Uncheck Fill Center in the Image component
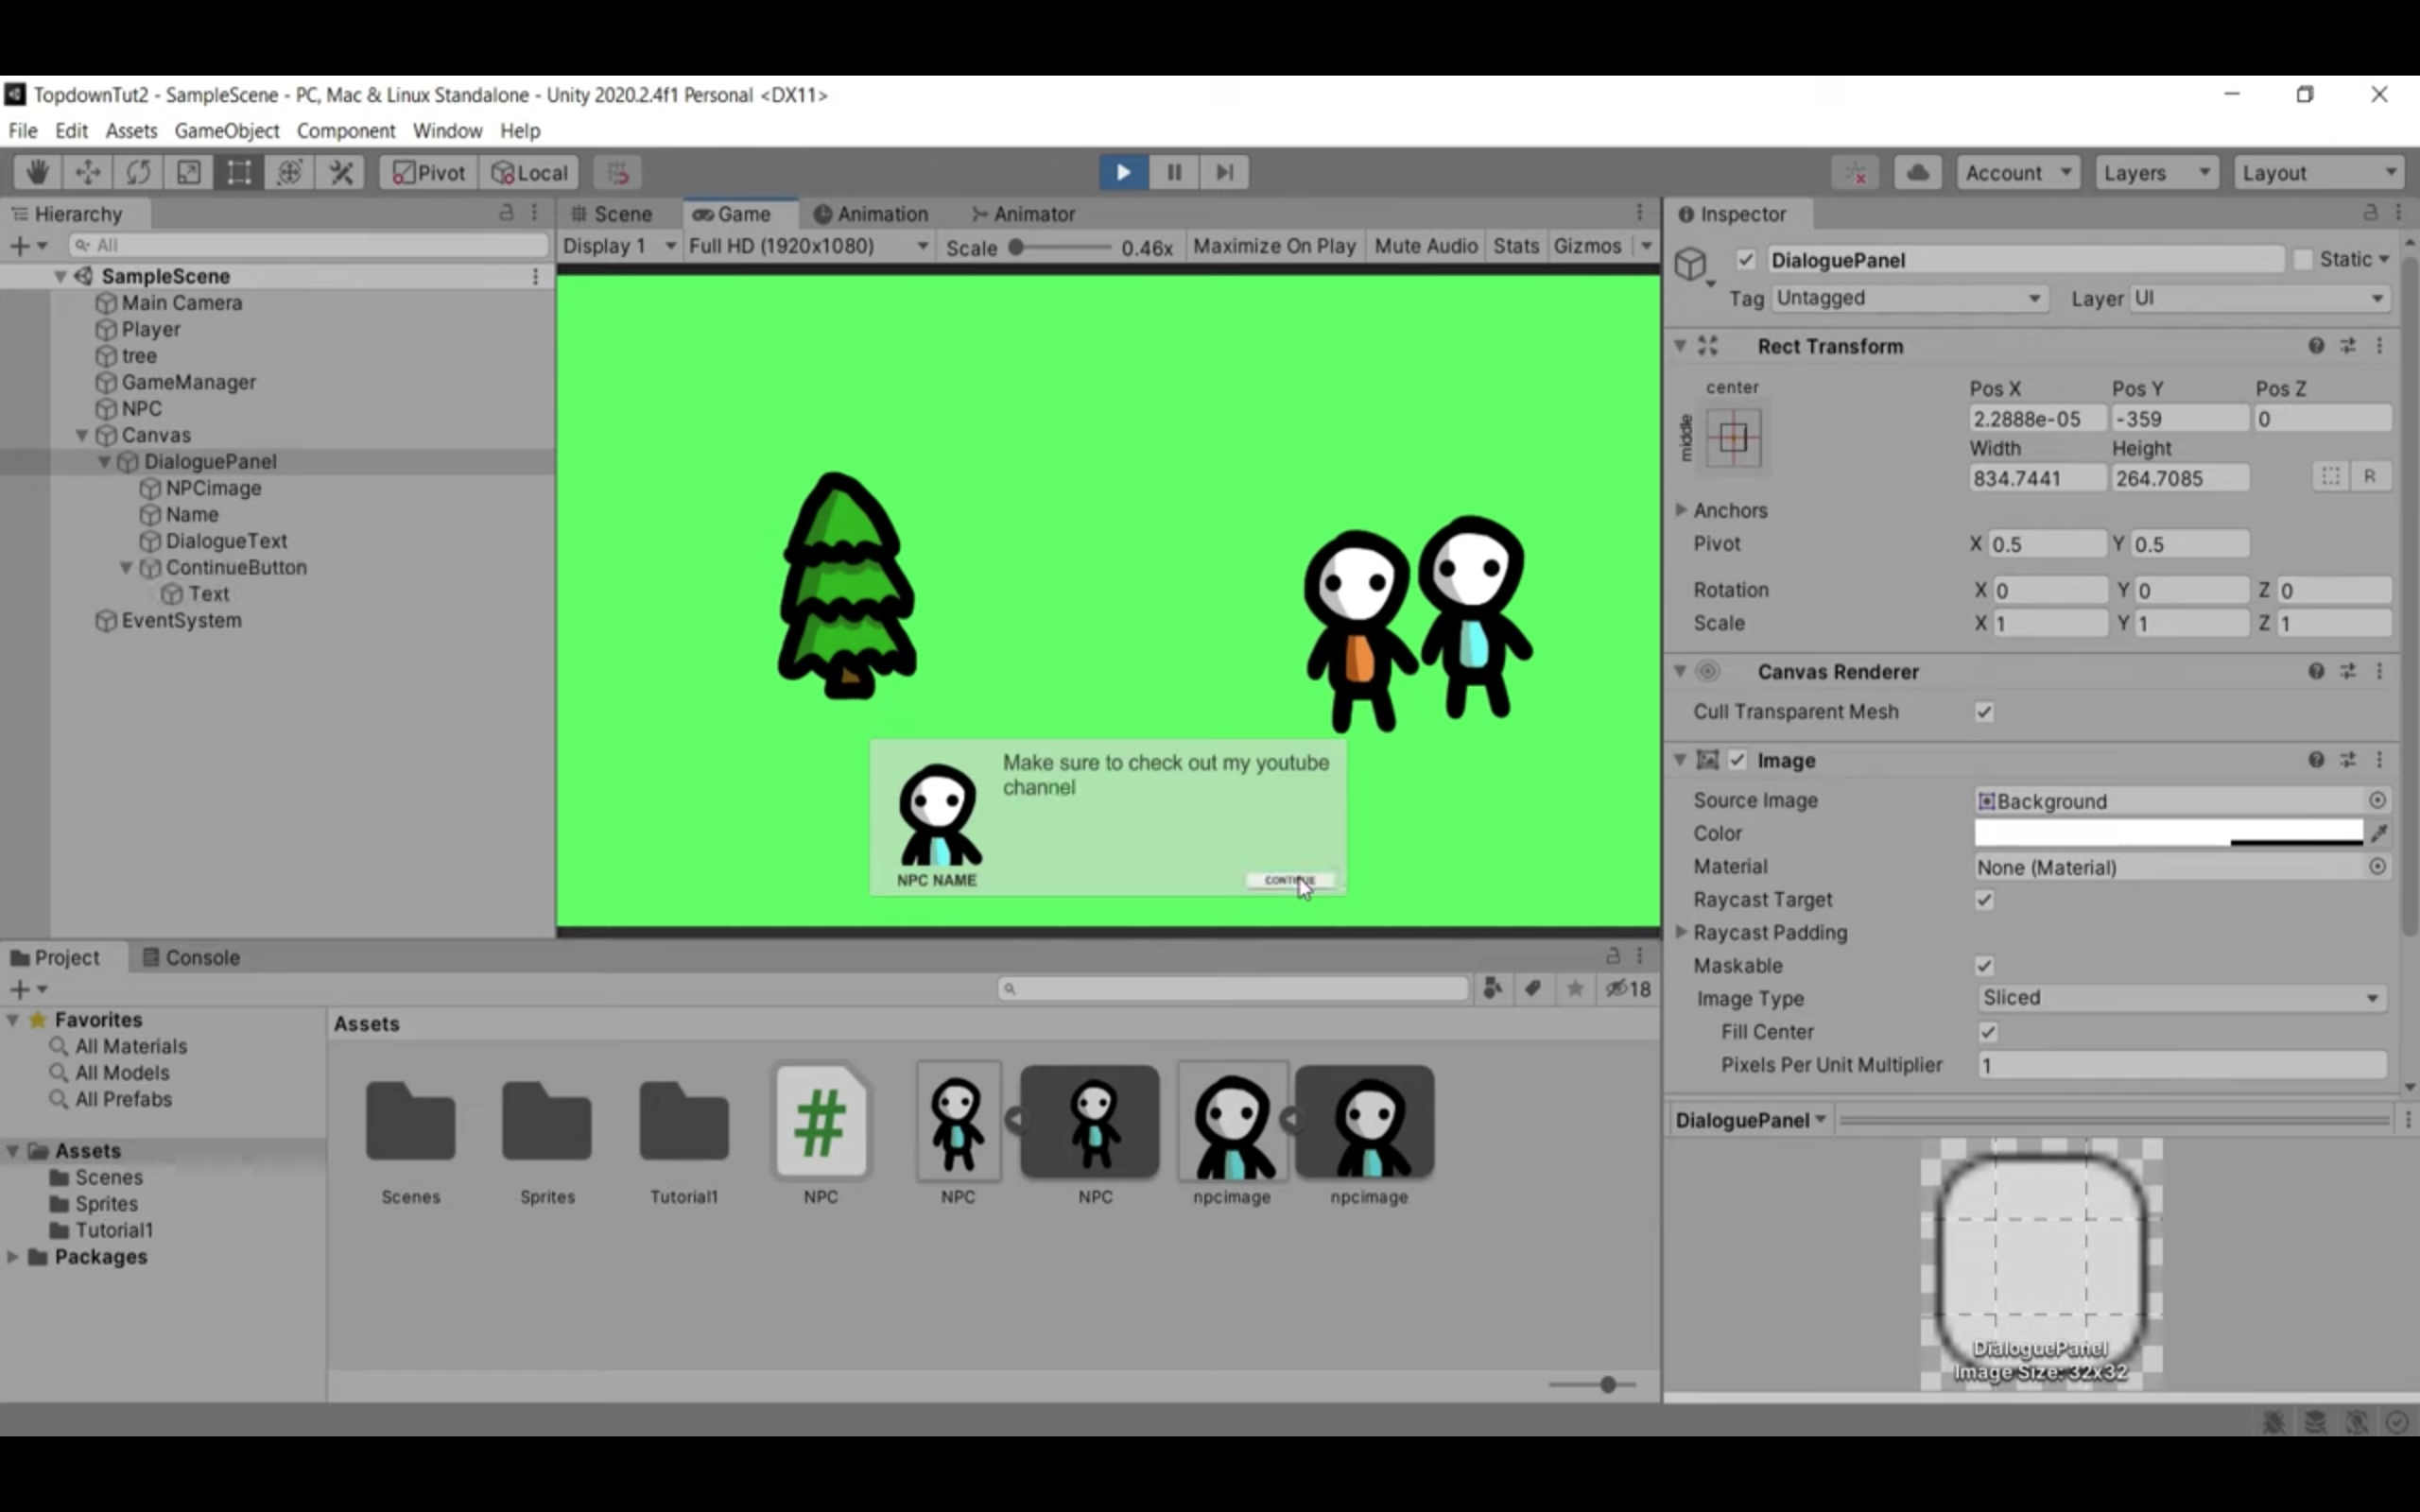The image size is (2420, 1512). pyautogui.click(x=1989, y=1031)
